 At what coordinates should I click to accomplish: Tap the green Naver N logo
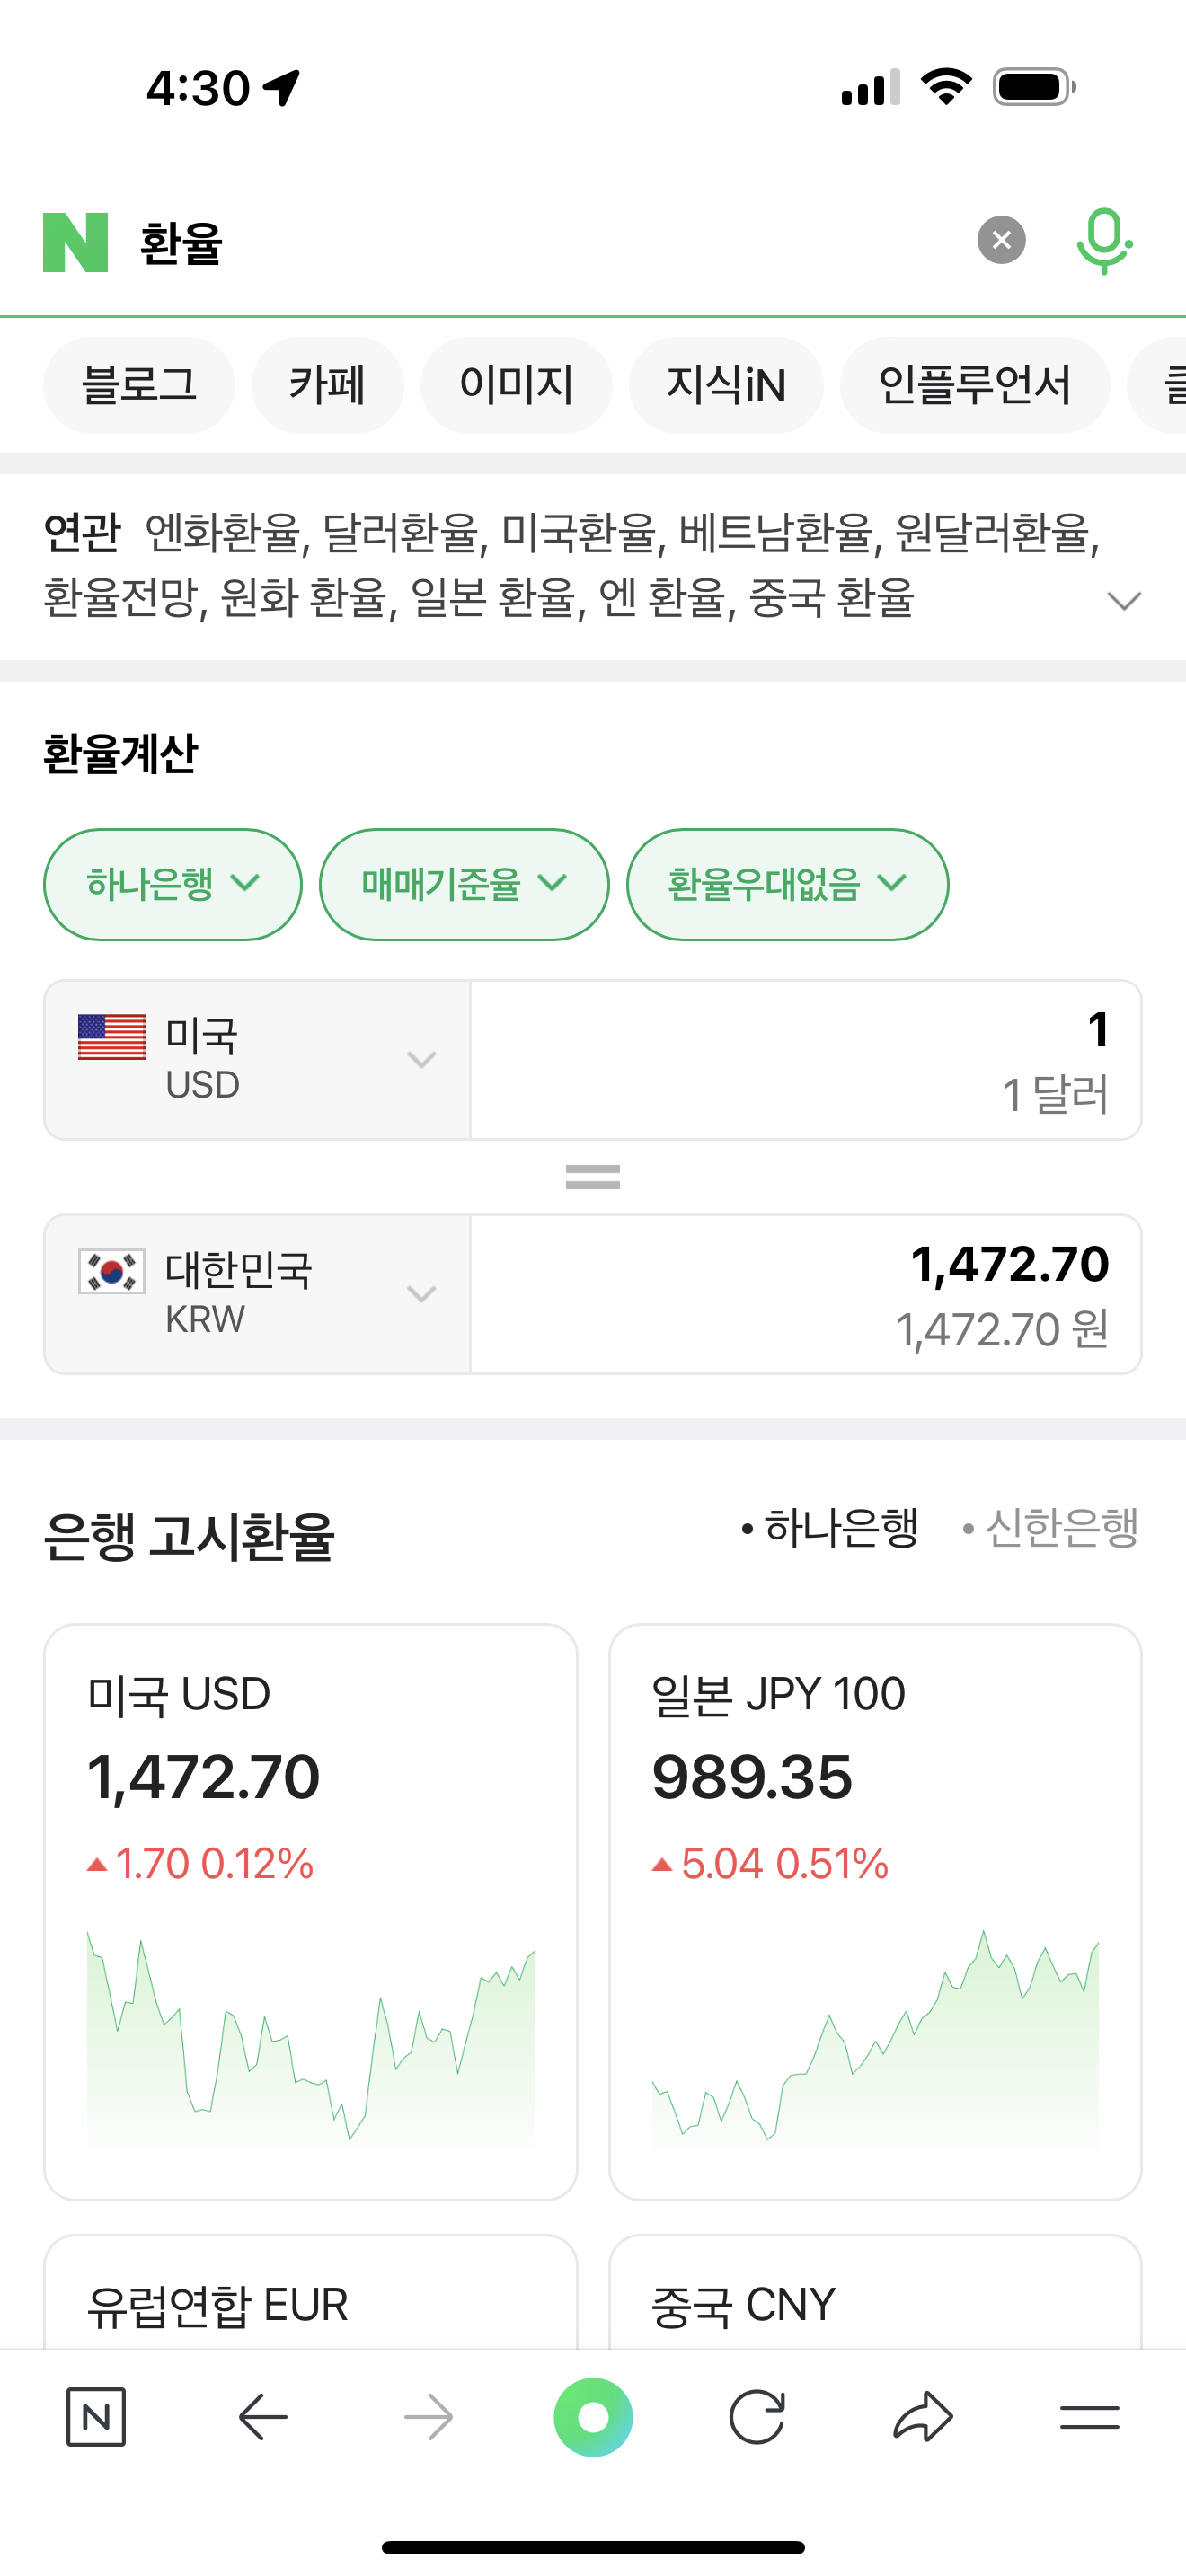[75, 242]
